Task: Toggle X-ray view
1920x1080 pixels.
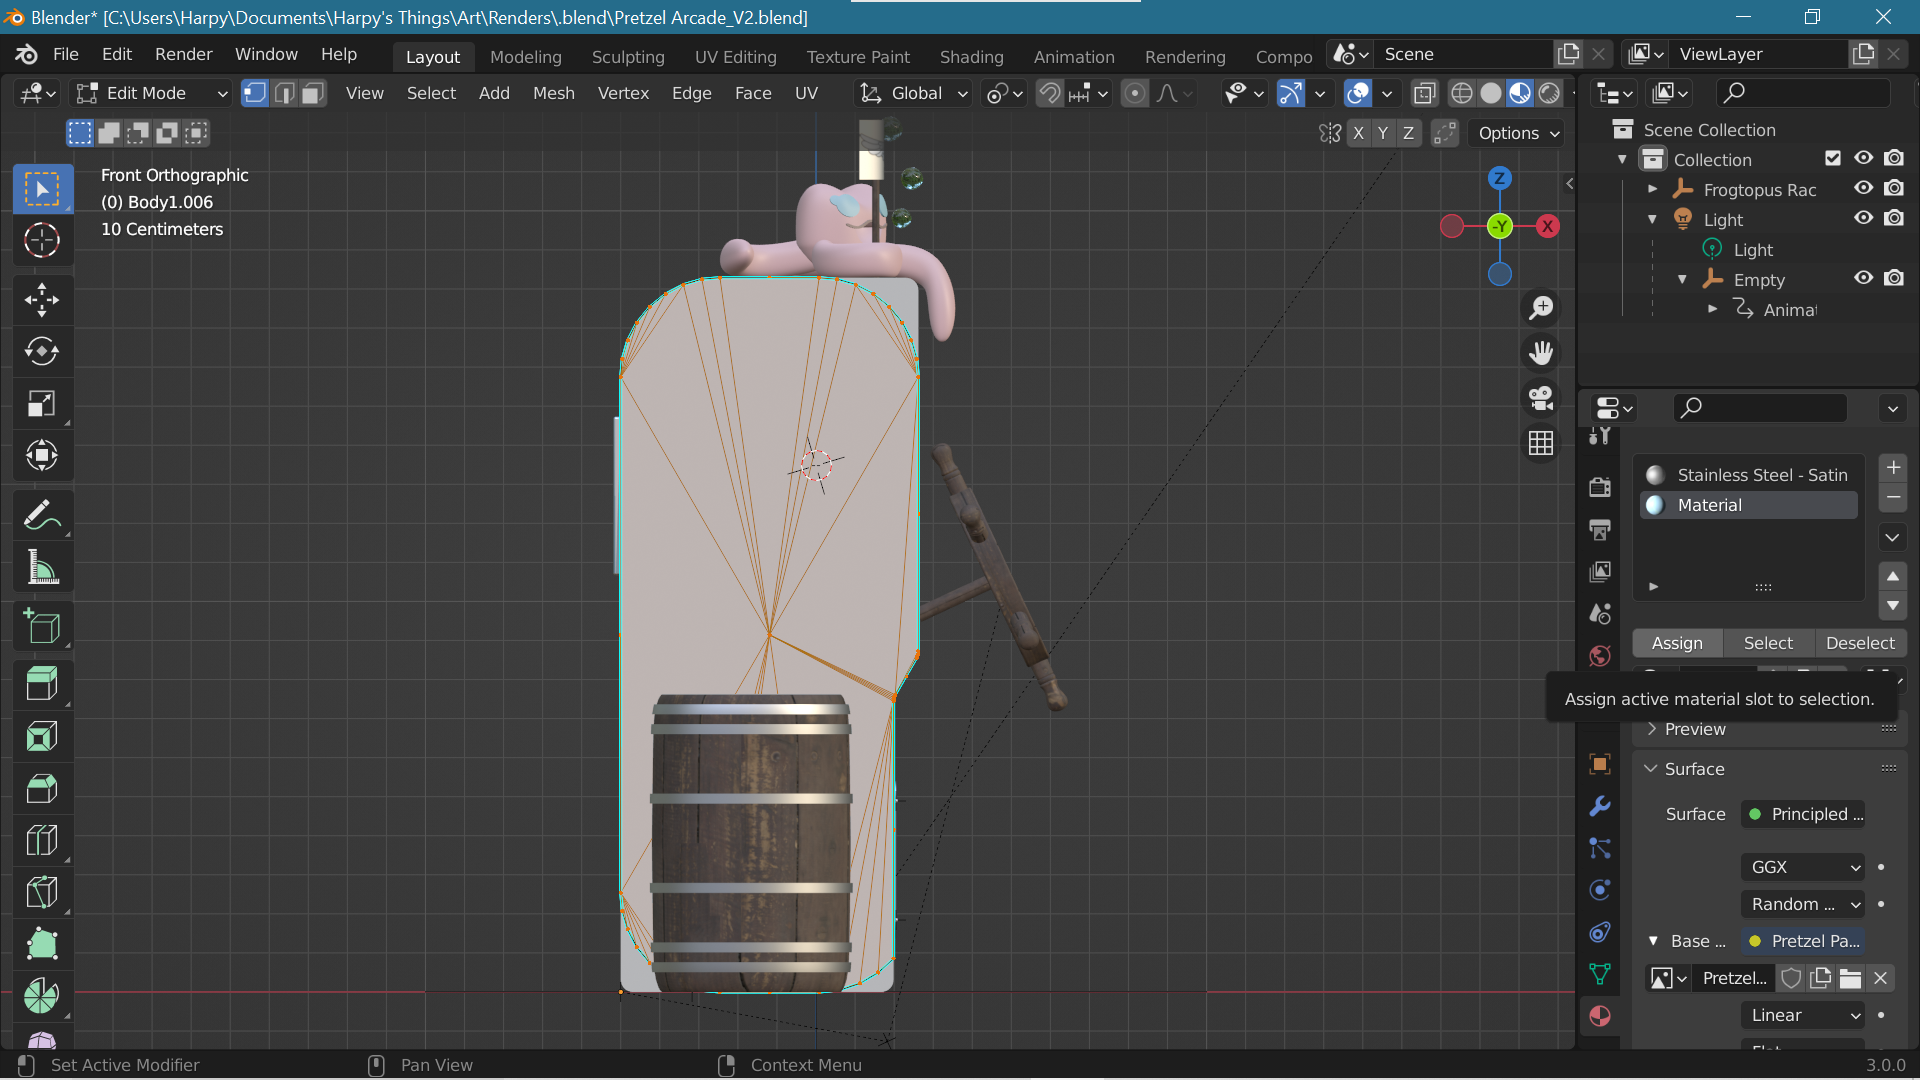Action: 1424,93
